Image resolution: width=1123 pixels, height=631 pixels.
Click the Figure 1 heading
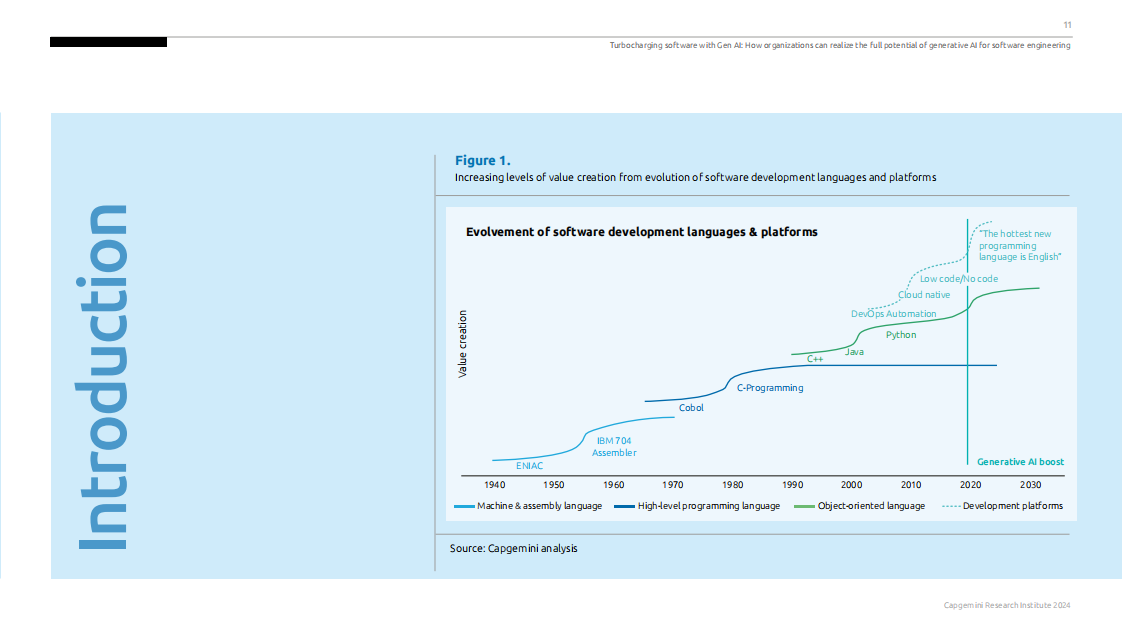point(482,160)
